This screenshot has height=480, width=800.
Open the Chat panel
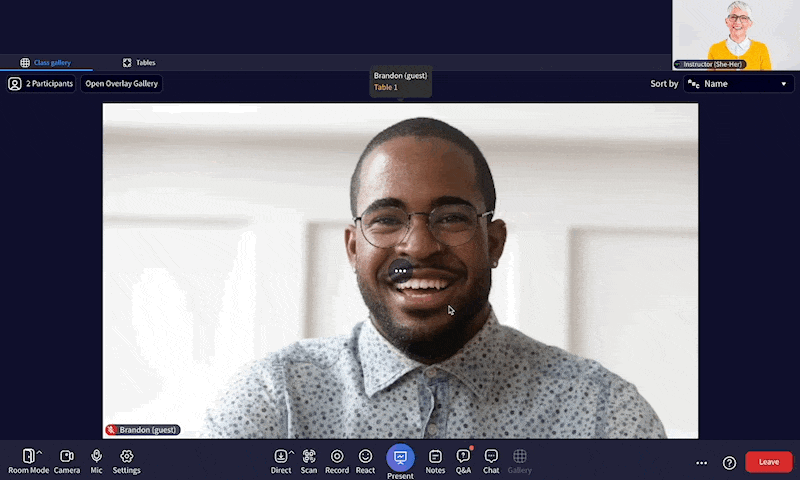[491, 461]
